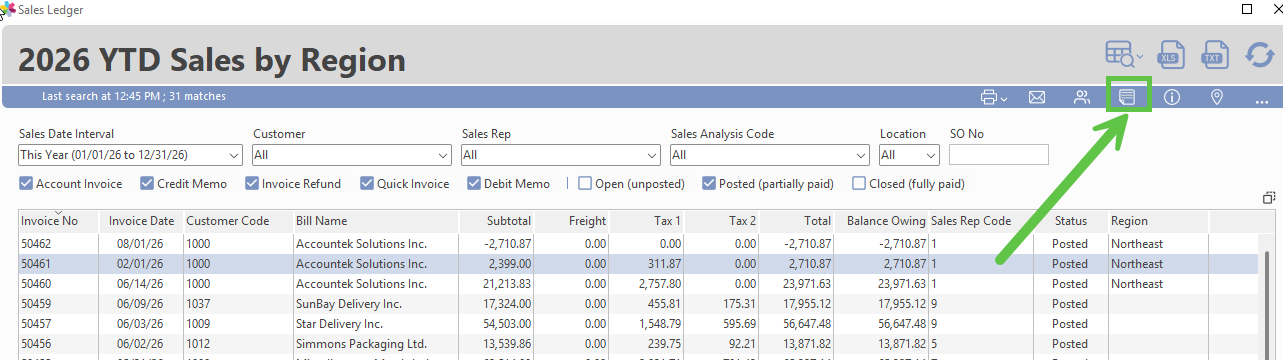Expand the Sales Date Interval dropdown

tap(234, 155)
